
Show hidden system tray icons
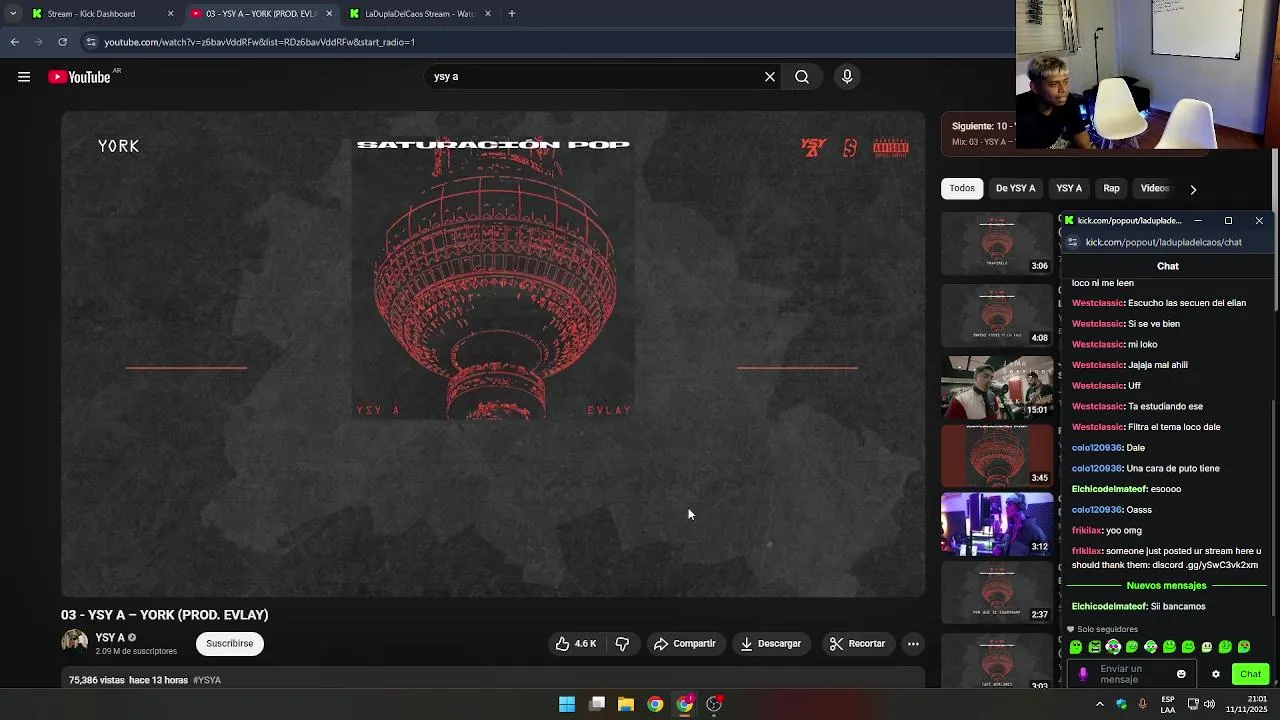click(1100, 704)
